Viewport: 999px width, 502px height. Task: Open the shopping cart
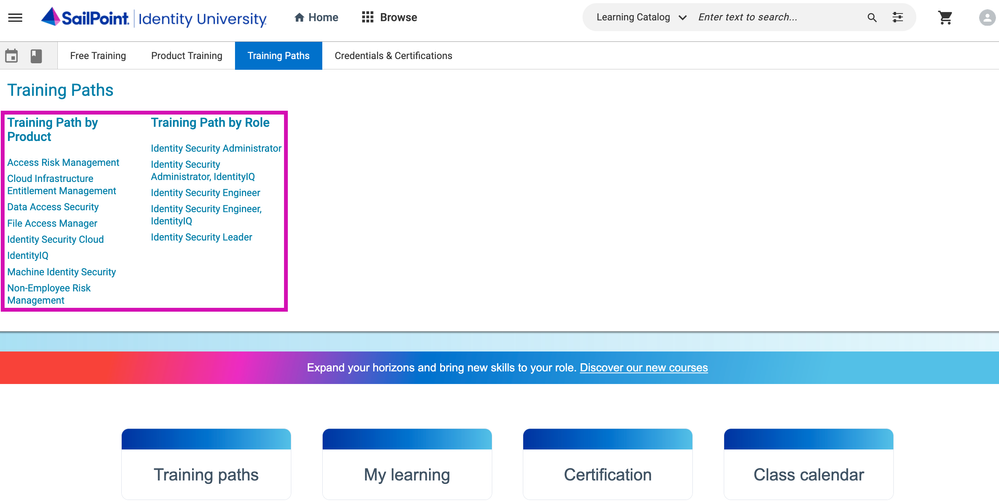click(x=945, y=18)
